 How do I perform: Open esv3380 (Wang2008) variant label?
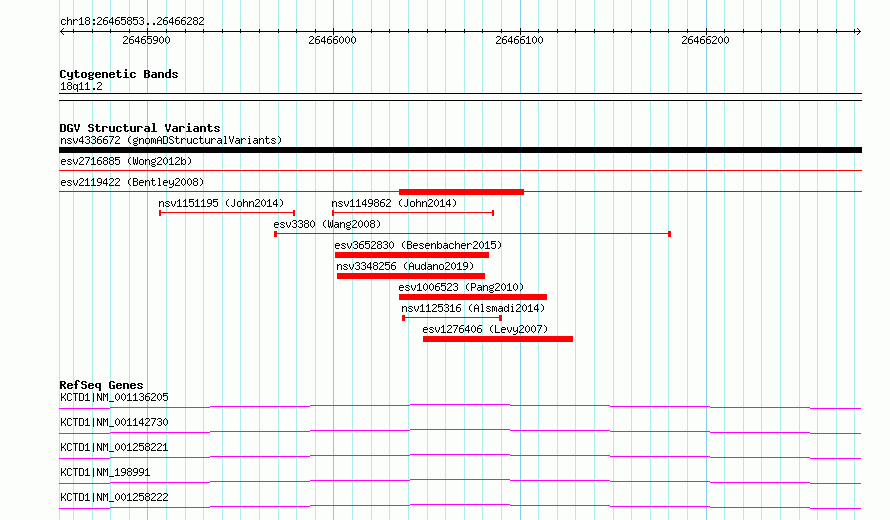click(327, 224)
